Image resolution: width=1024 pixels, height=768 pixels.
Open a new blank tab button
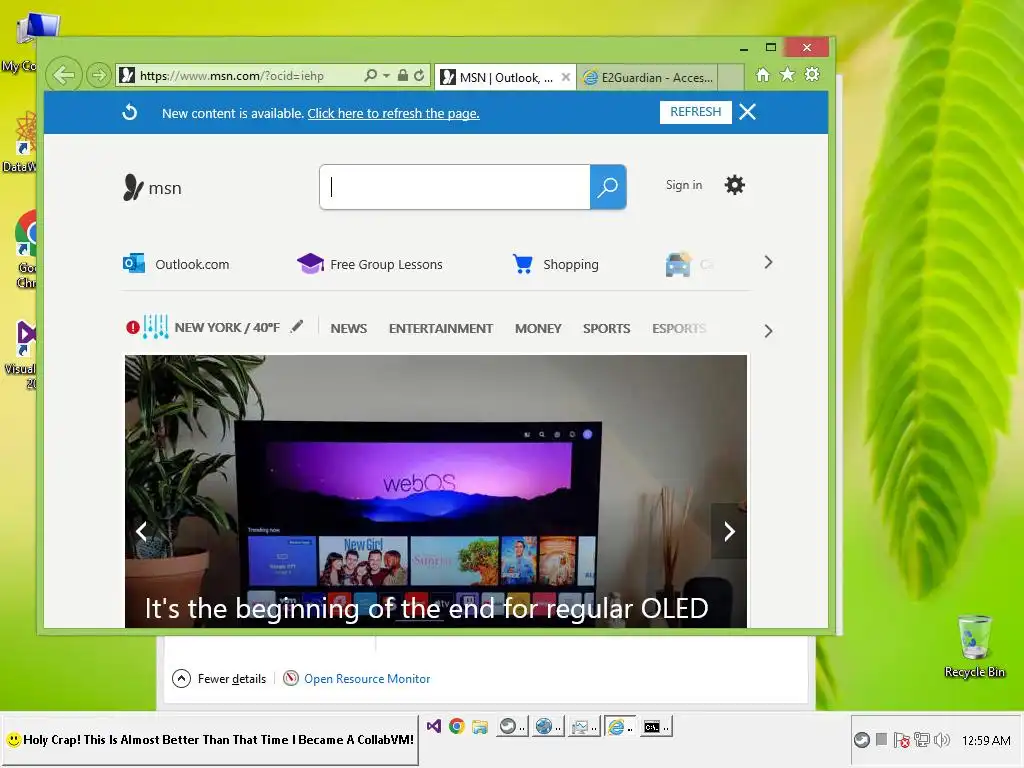[x=731, y=77]
